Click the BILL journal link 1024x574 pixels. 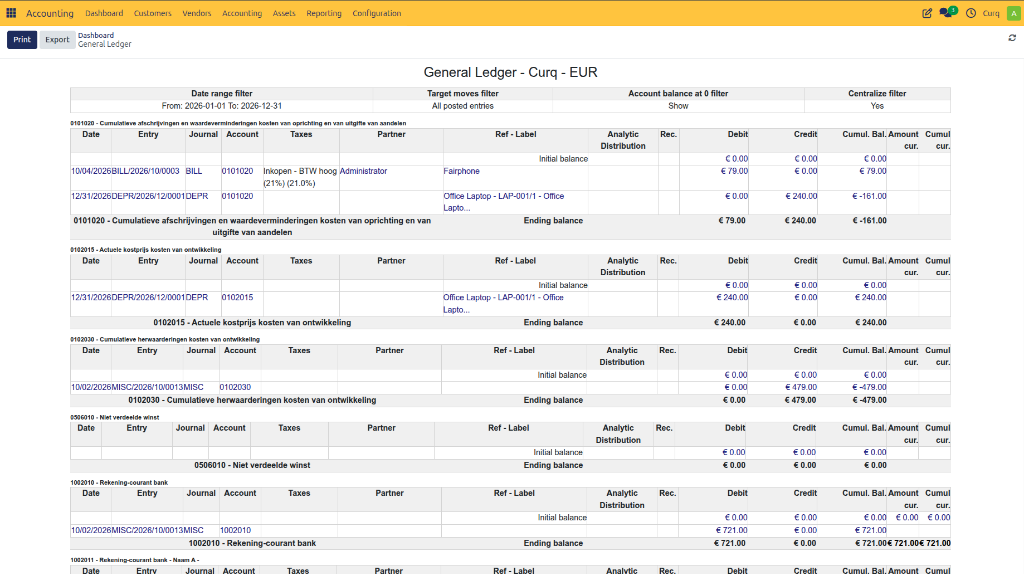tap(194, 171)
